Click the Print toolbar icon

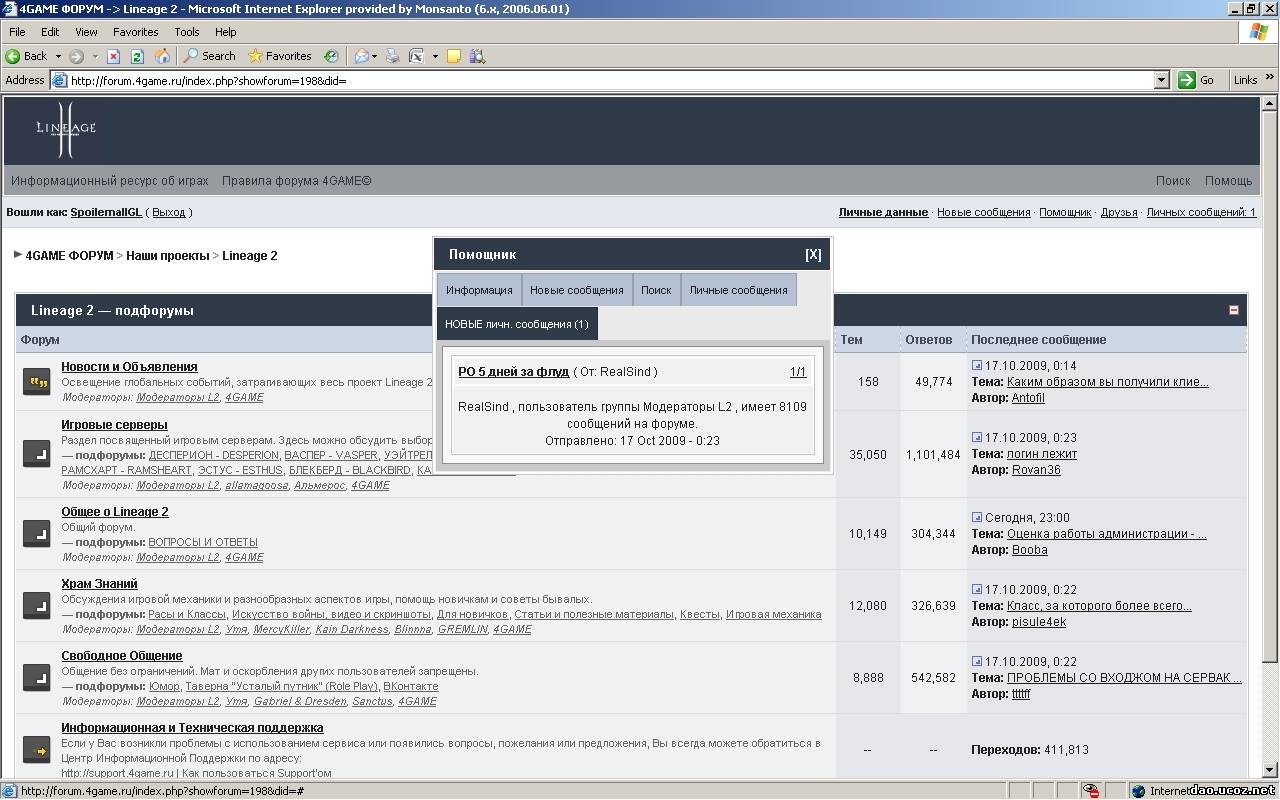pyautogui.click(x=393, y=56)
